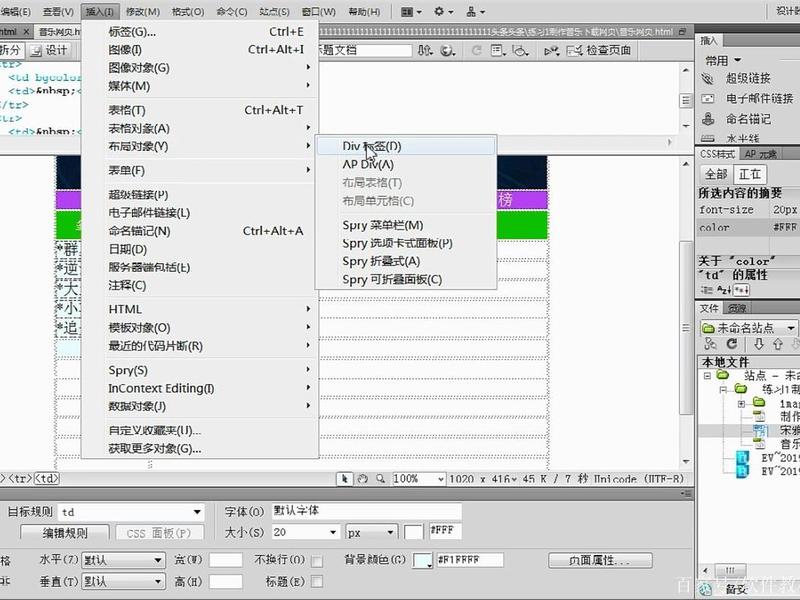Screen dimensions: 800x600
Task: Open the 未命名站点 site dropdown
Action: [748, 328]
